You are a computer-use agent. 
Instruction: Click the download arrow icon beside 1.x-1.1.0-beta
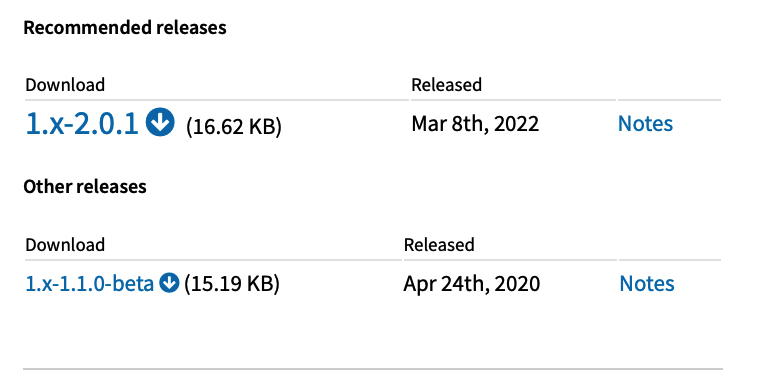pos(169,283)
